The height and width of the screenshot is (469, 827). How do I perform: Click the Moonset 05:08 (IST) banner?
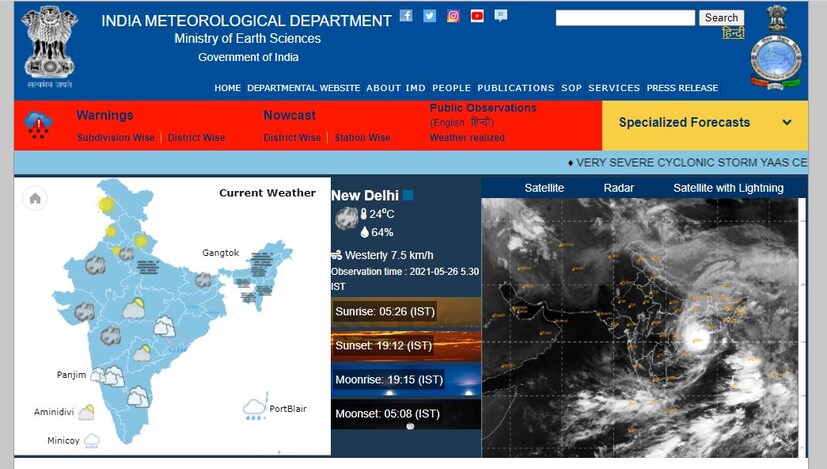(x=406, y=414)
